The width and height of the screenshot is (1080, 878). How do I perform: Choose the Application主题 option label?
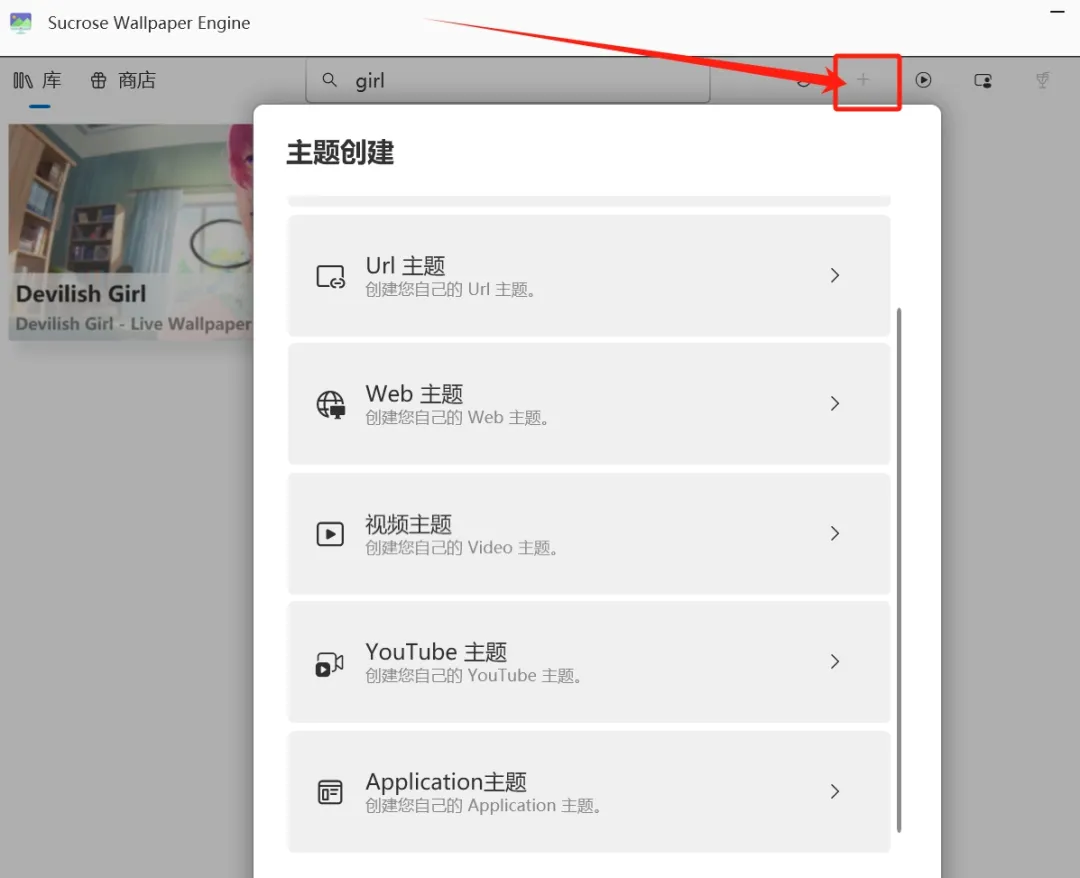click(446, 782)
